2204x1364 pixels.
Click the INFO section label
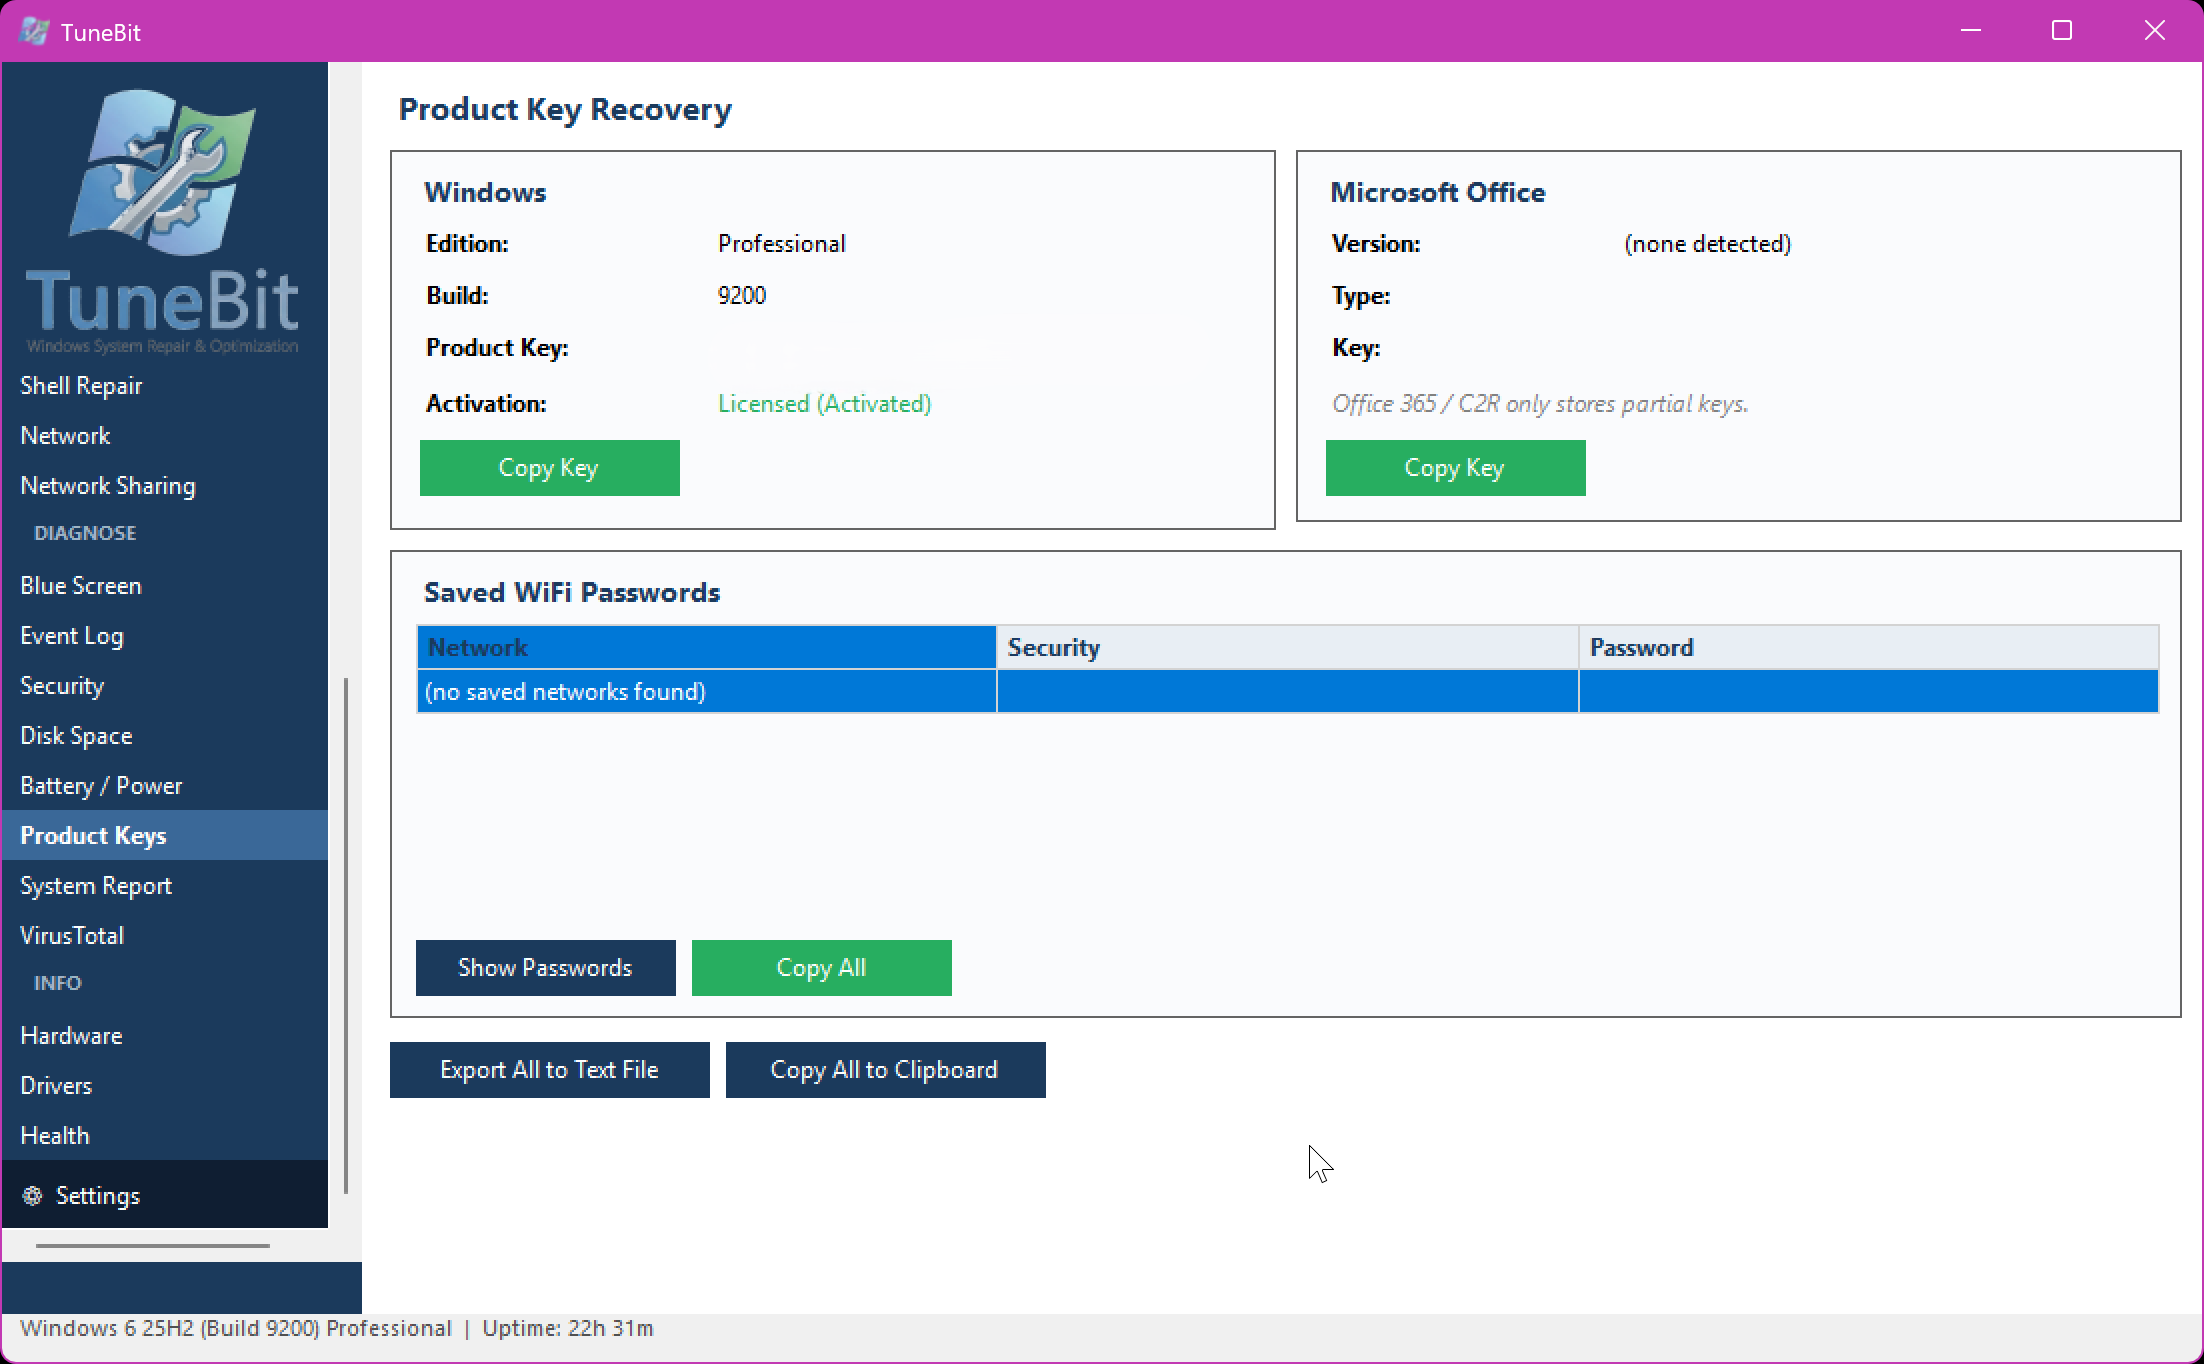click(58, 983)
